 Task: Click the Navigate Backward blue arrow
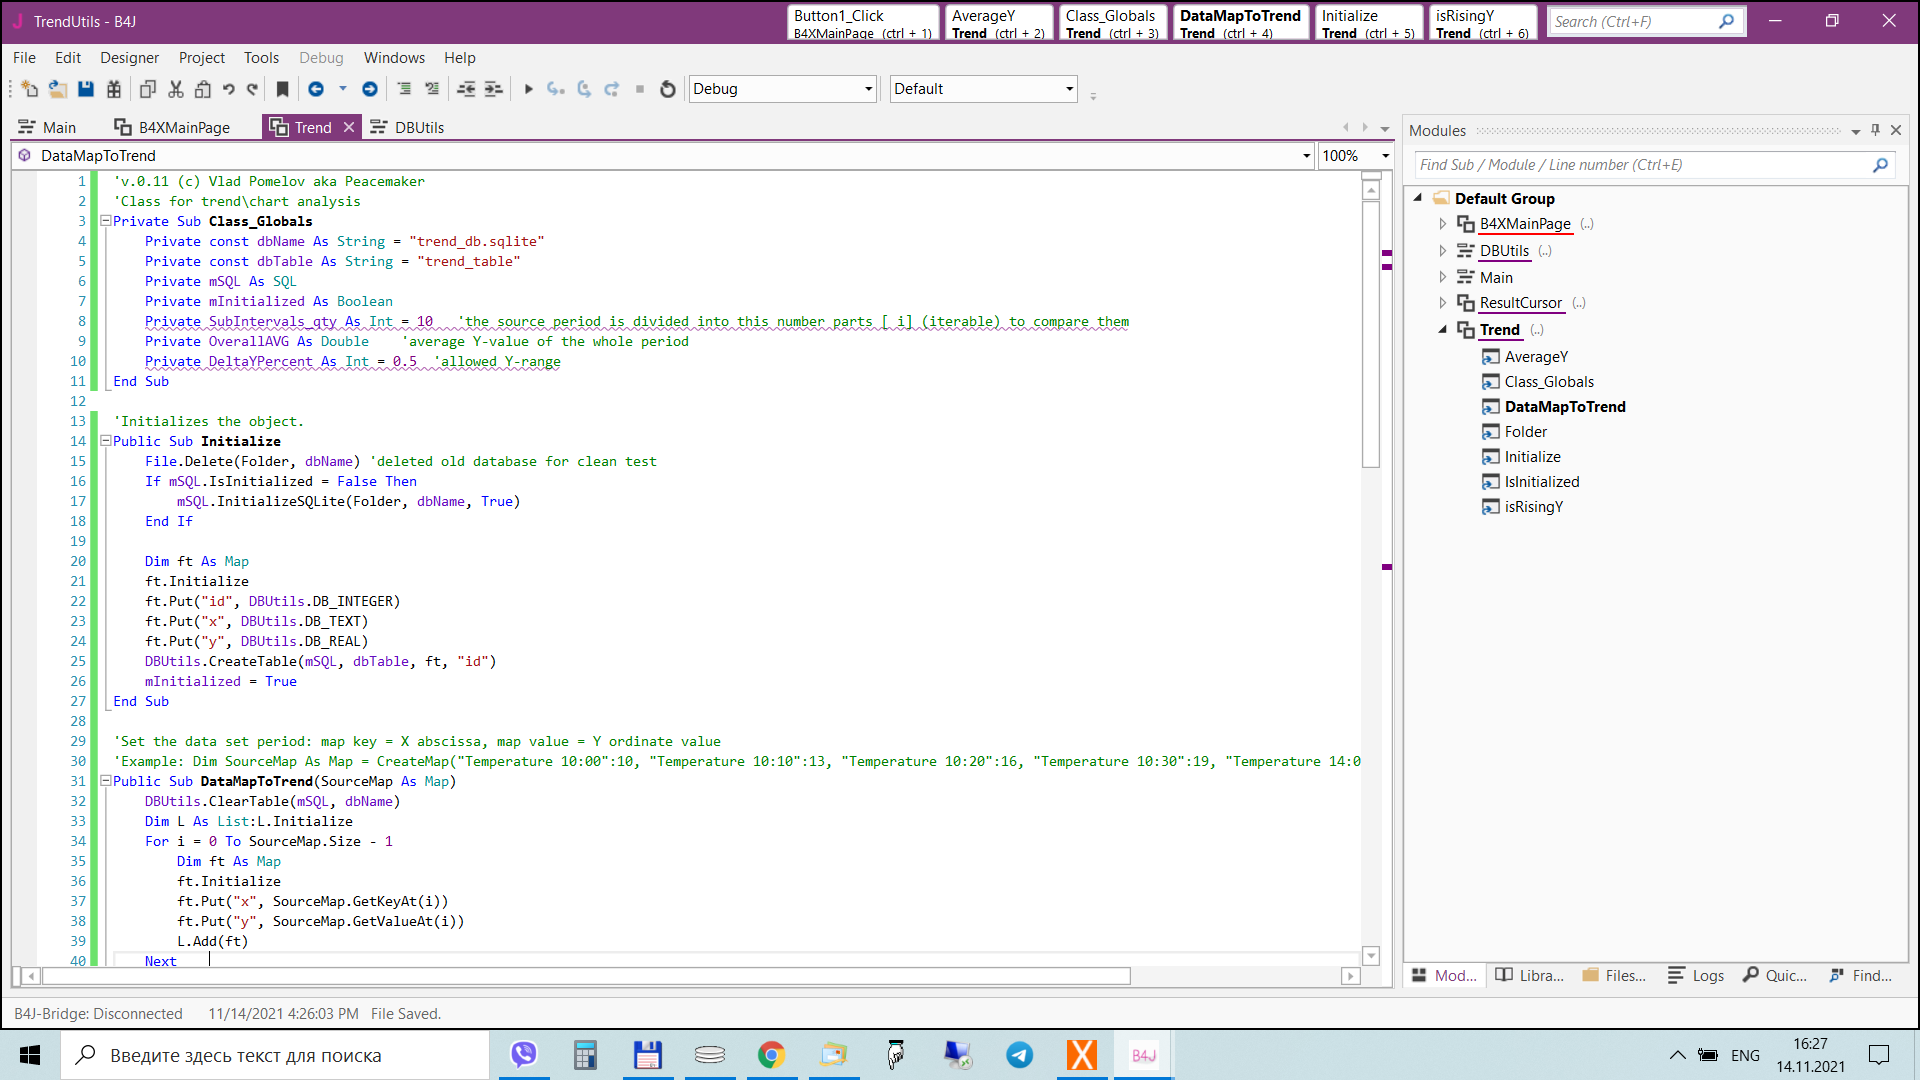pos(316,89)
